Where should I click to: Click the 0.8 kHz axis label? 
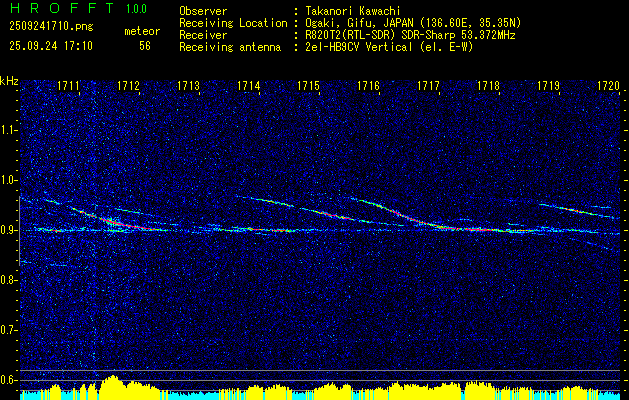pyautogui.click(x=9, y=280)
